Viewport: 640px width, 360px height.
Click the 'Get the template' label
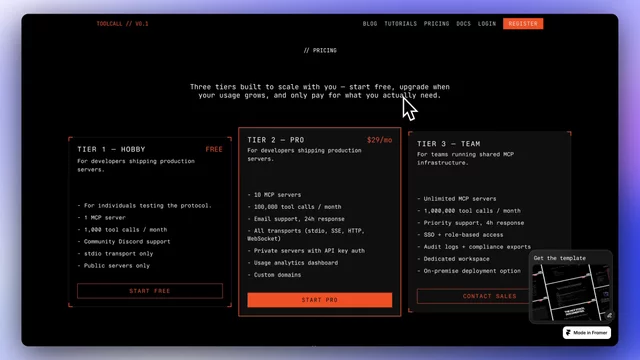point(560,258)
